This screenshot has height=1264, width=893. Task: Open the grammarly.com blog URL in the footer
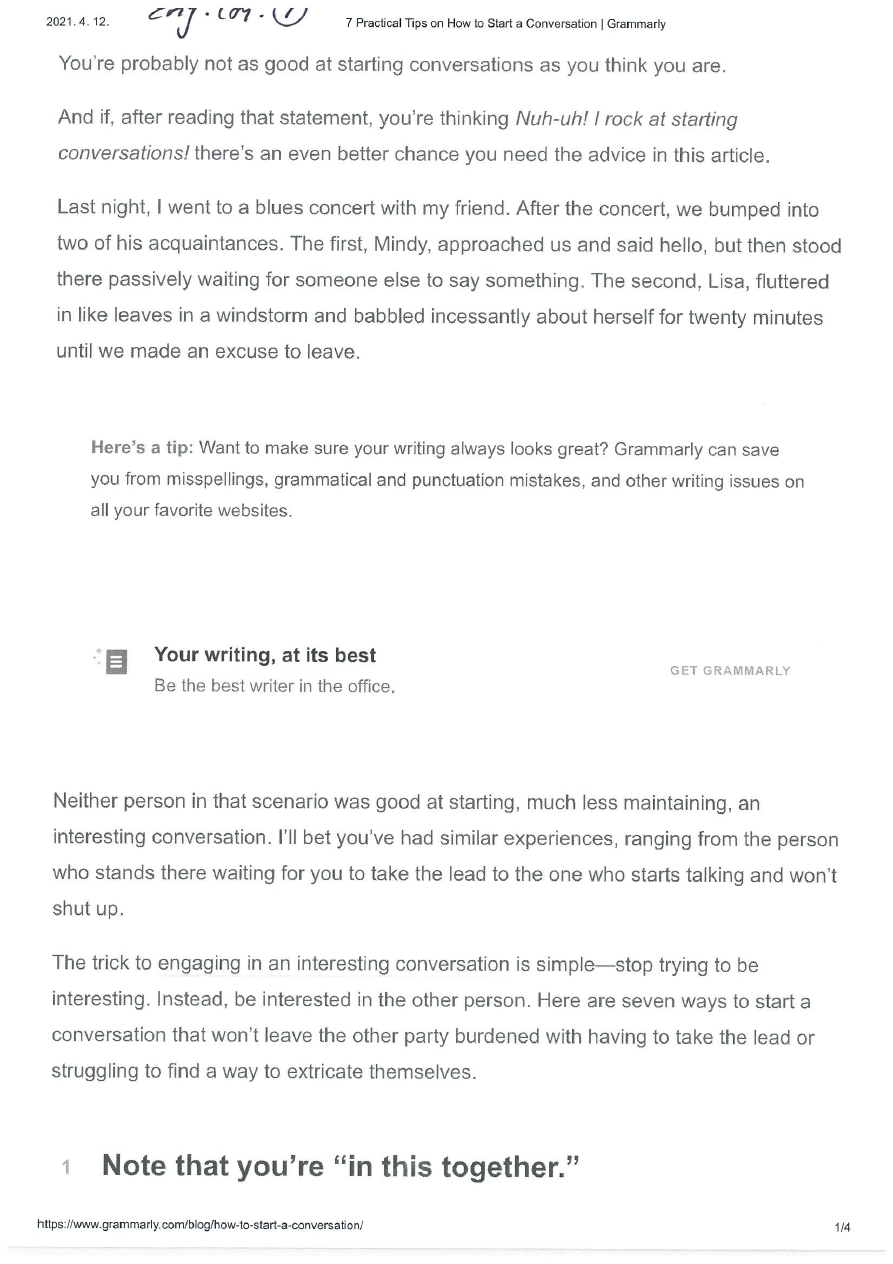(199, 1224)
